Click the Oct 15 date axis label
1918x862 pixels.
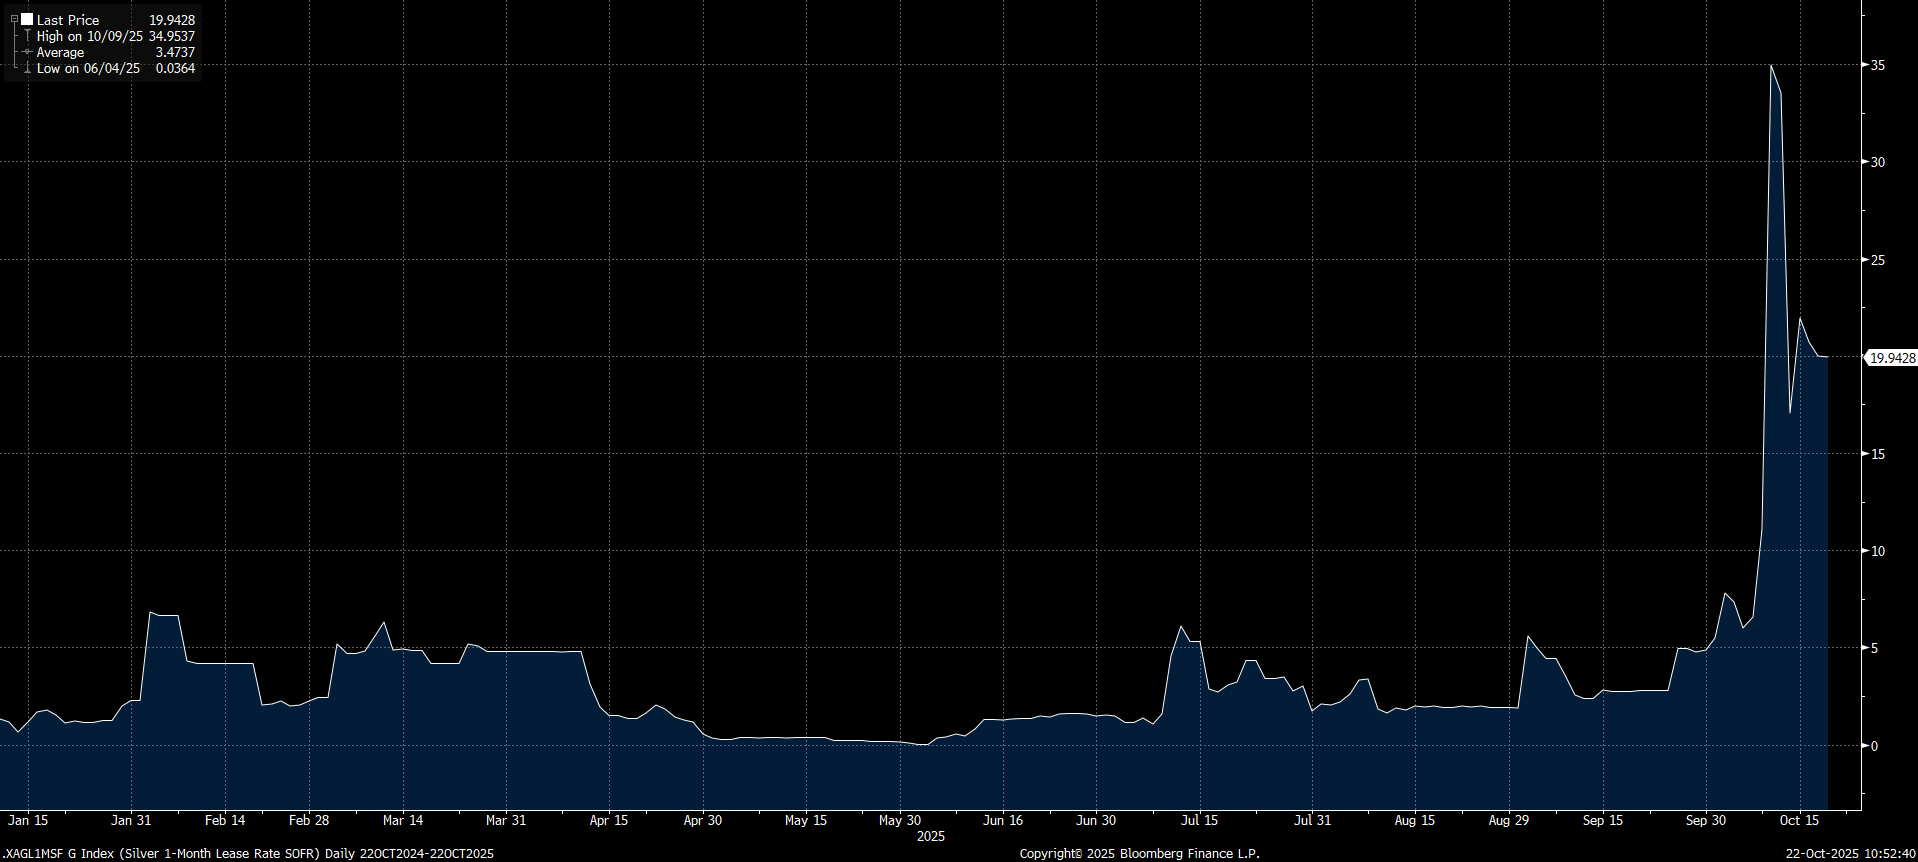point(1799,820)
